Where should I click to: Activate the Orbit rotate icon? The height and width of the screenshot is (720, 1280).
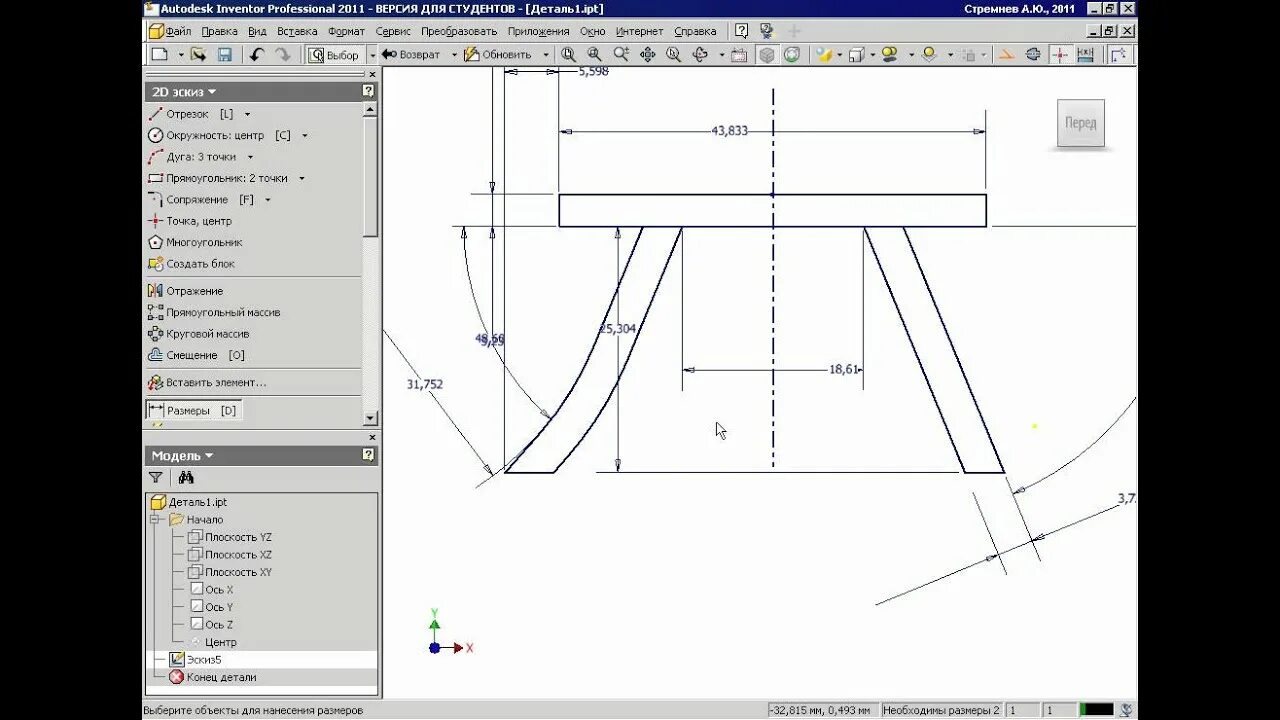coord(700,54)
